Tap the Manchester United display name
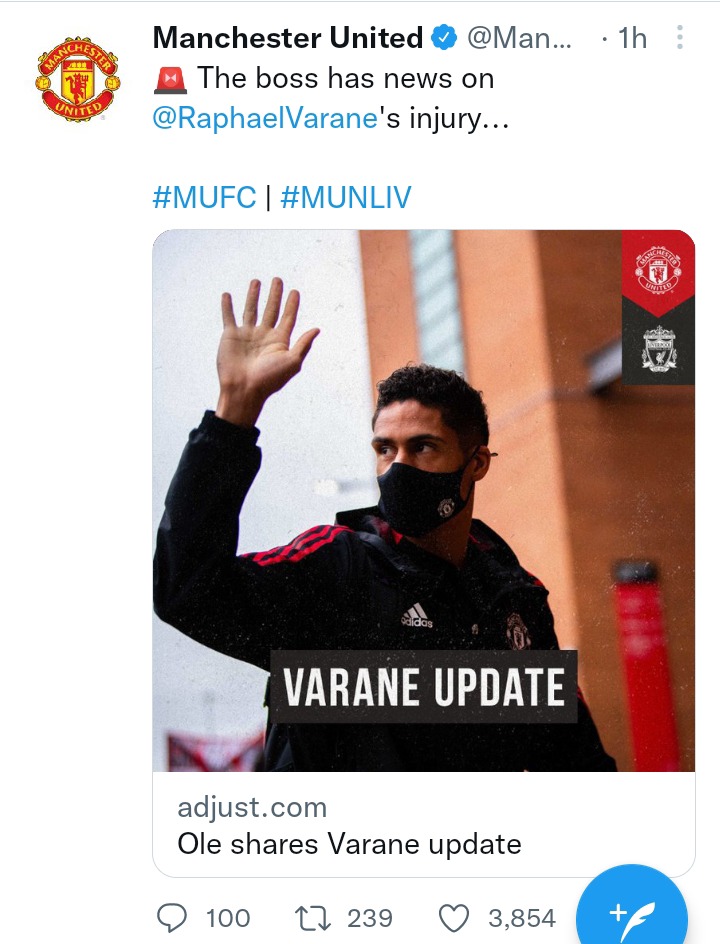This screenshot has width=720, height=944. coord(288,38)
